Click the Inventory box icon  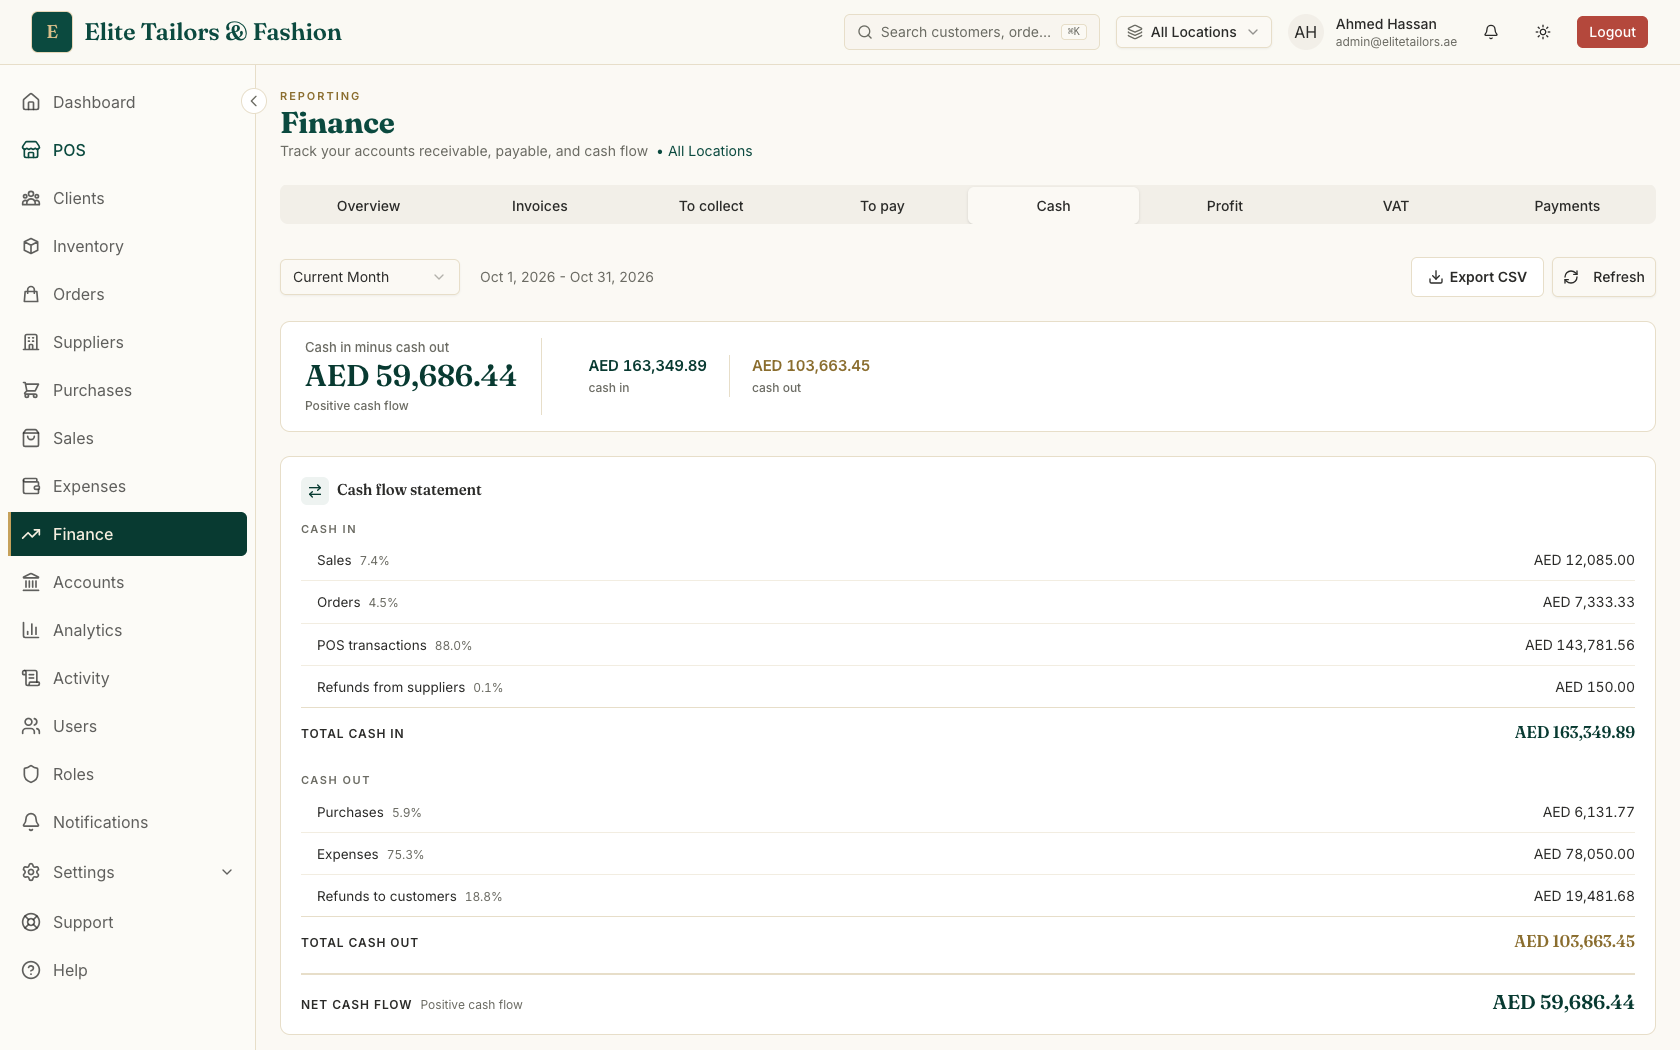31,246
